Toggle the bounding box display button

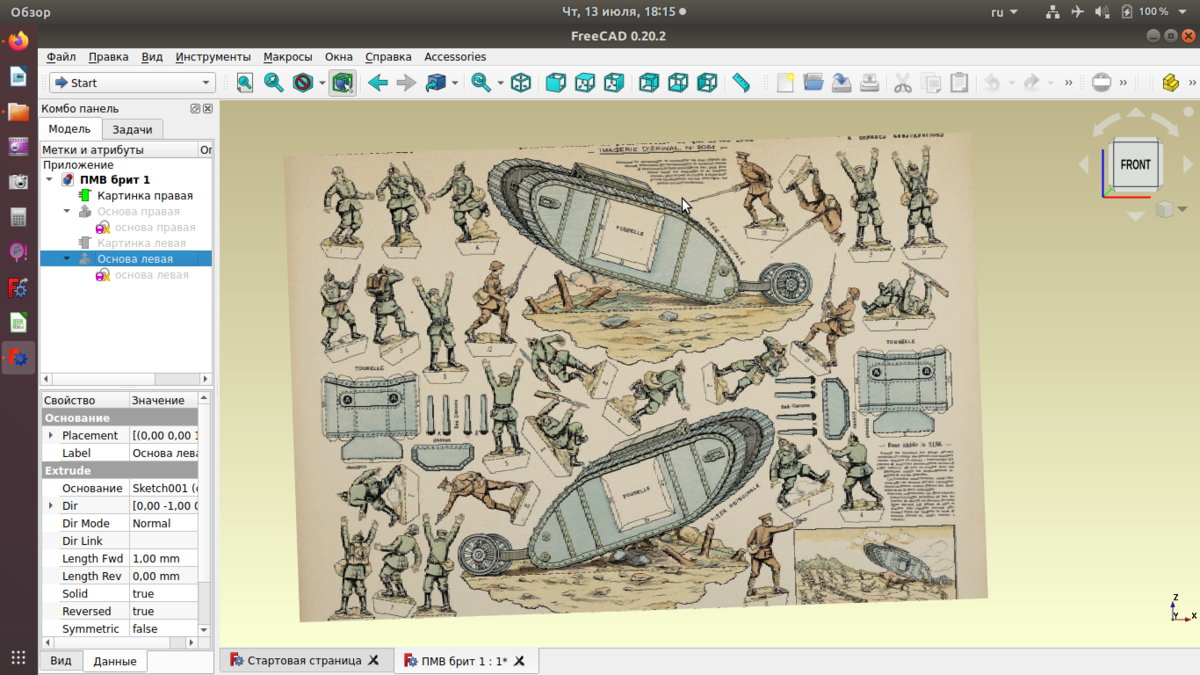click(342, 83)
